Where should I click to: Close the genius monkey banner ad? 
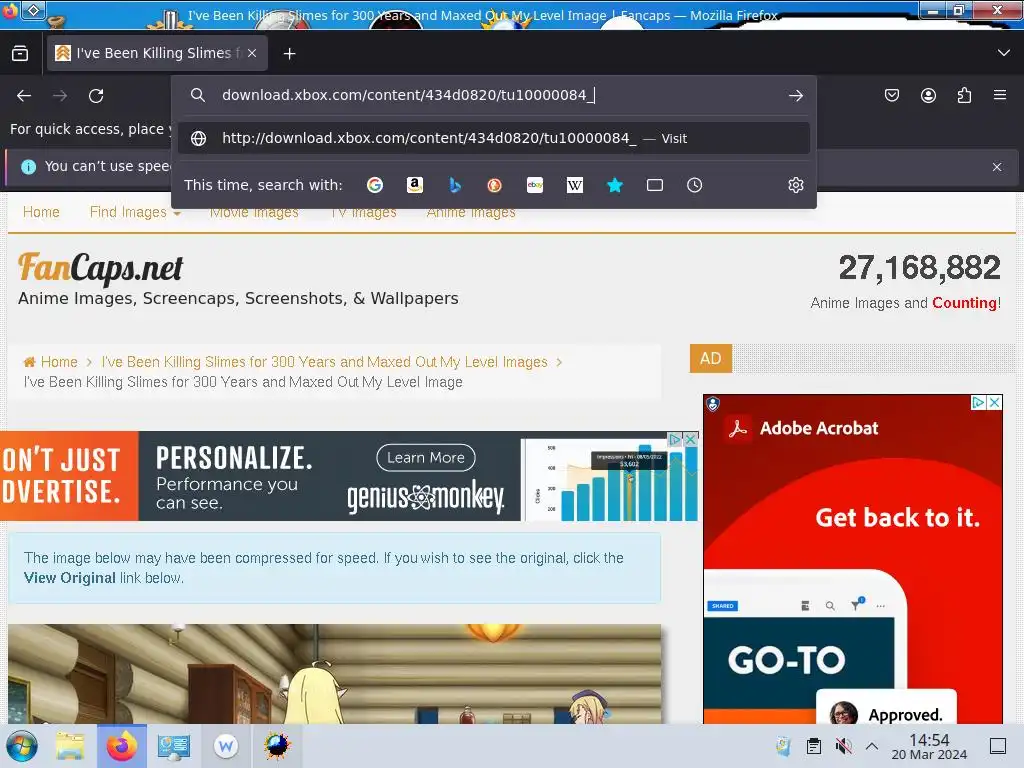click(690, 439)
